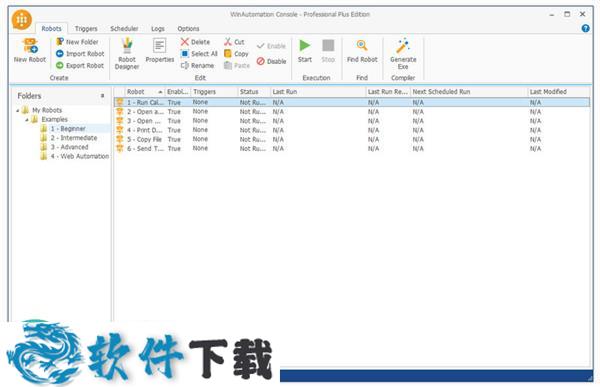This screenshot has height=387, width=600.
Task: Open the Options tab
Action: (188, 29)
